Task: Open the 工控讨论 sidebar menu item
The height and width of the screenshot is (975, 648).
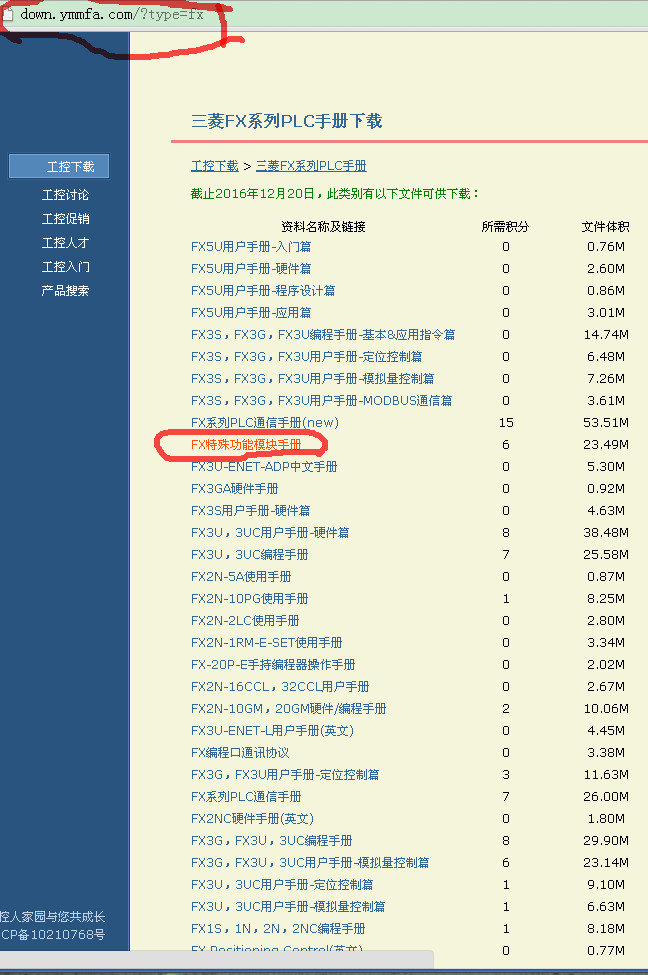Action: point(65,195)
